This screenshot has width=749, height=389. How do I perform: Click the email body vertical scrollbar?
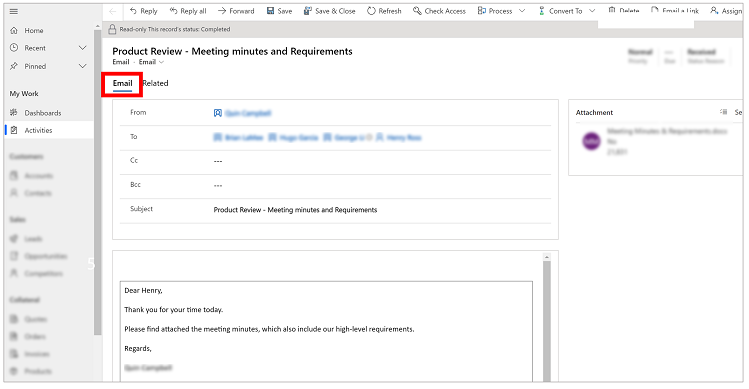coord(547,321)
